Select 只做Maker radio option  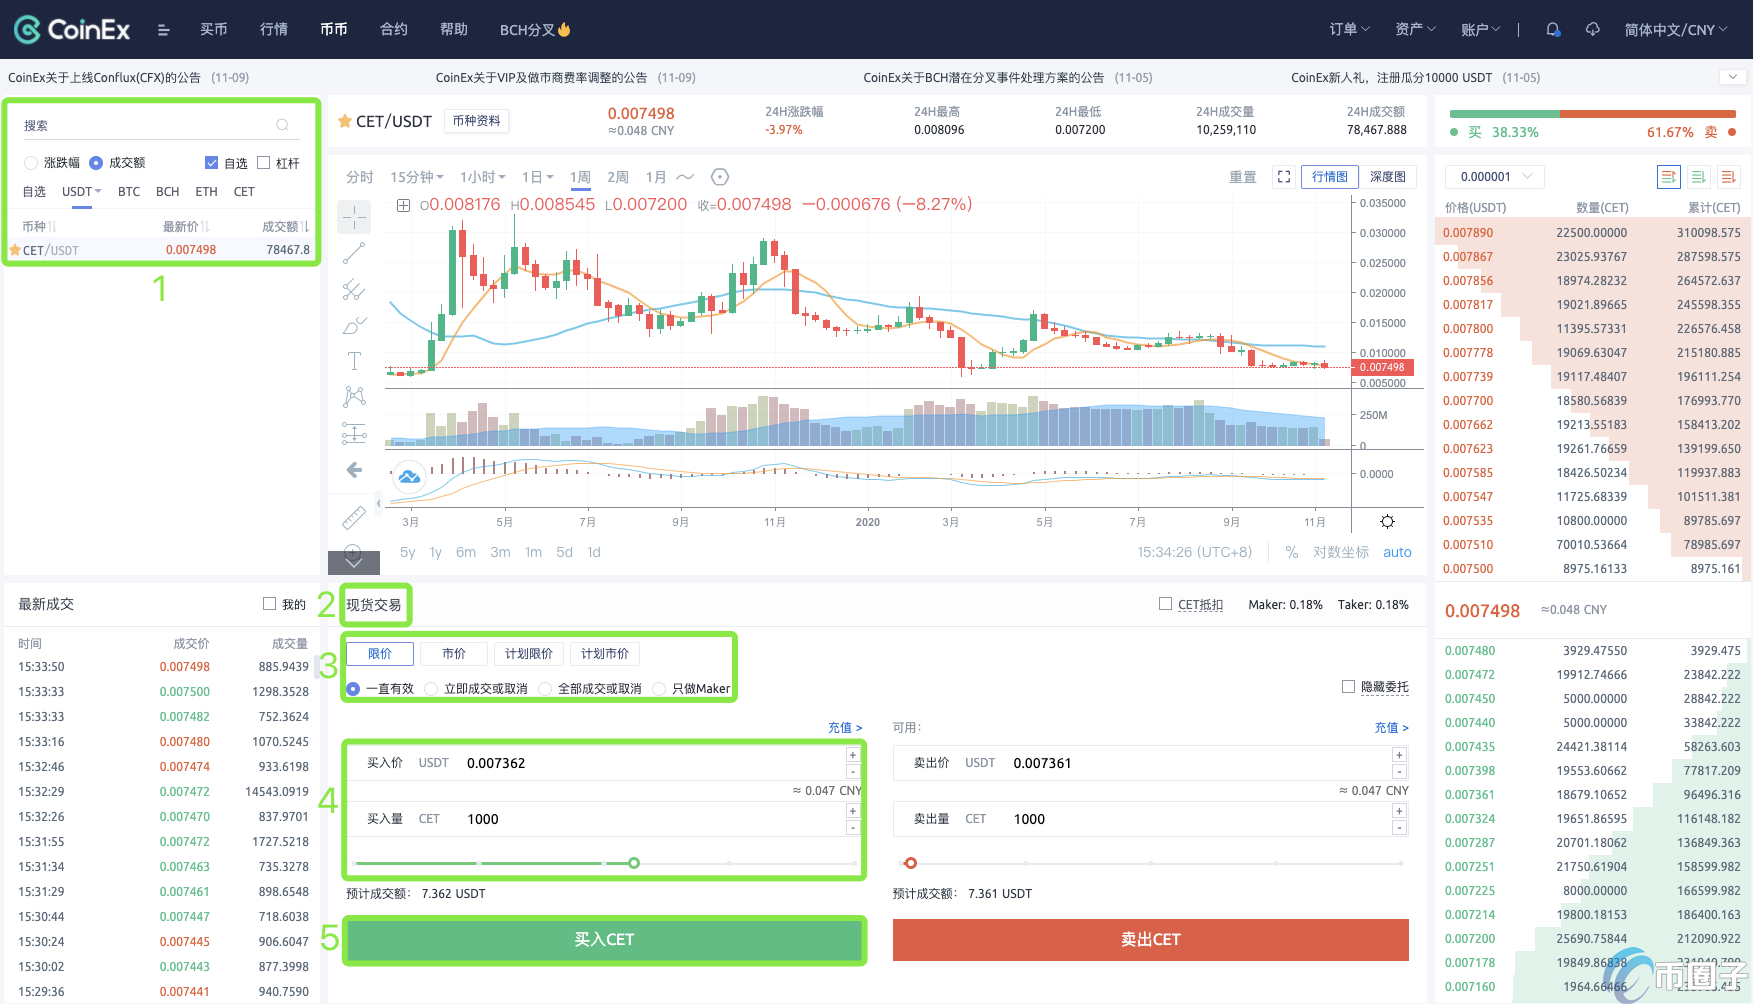[659, 689]
